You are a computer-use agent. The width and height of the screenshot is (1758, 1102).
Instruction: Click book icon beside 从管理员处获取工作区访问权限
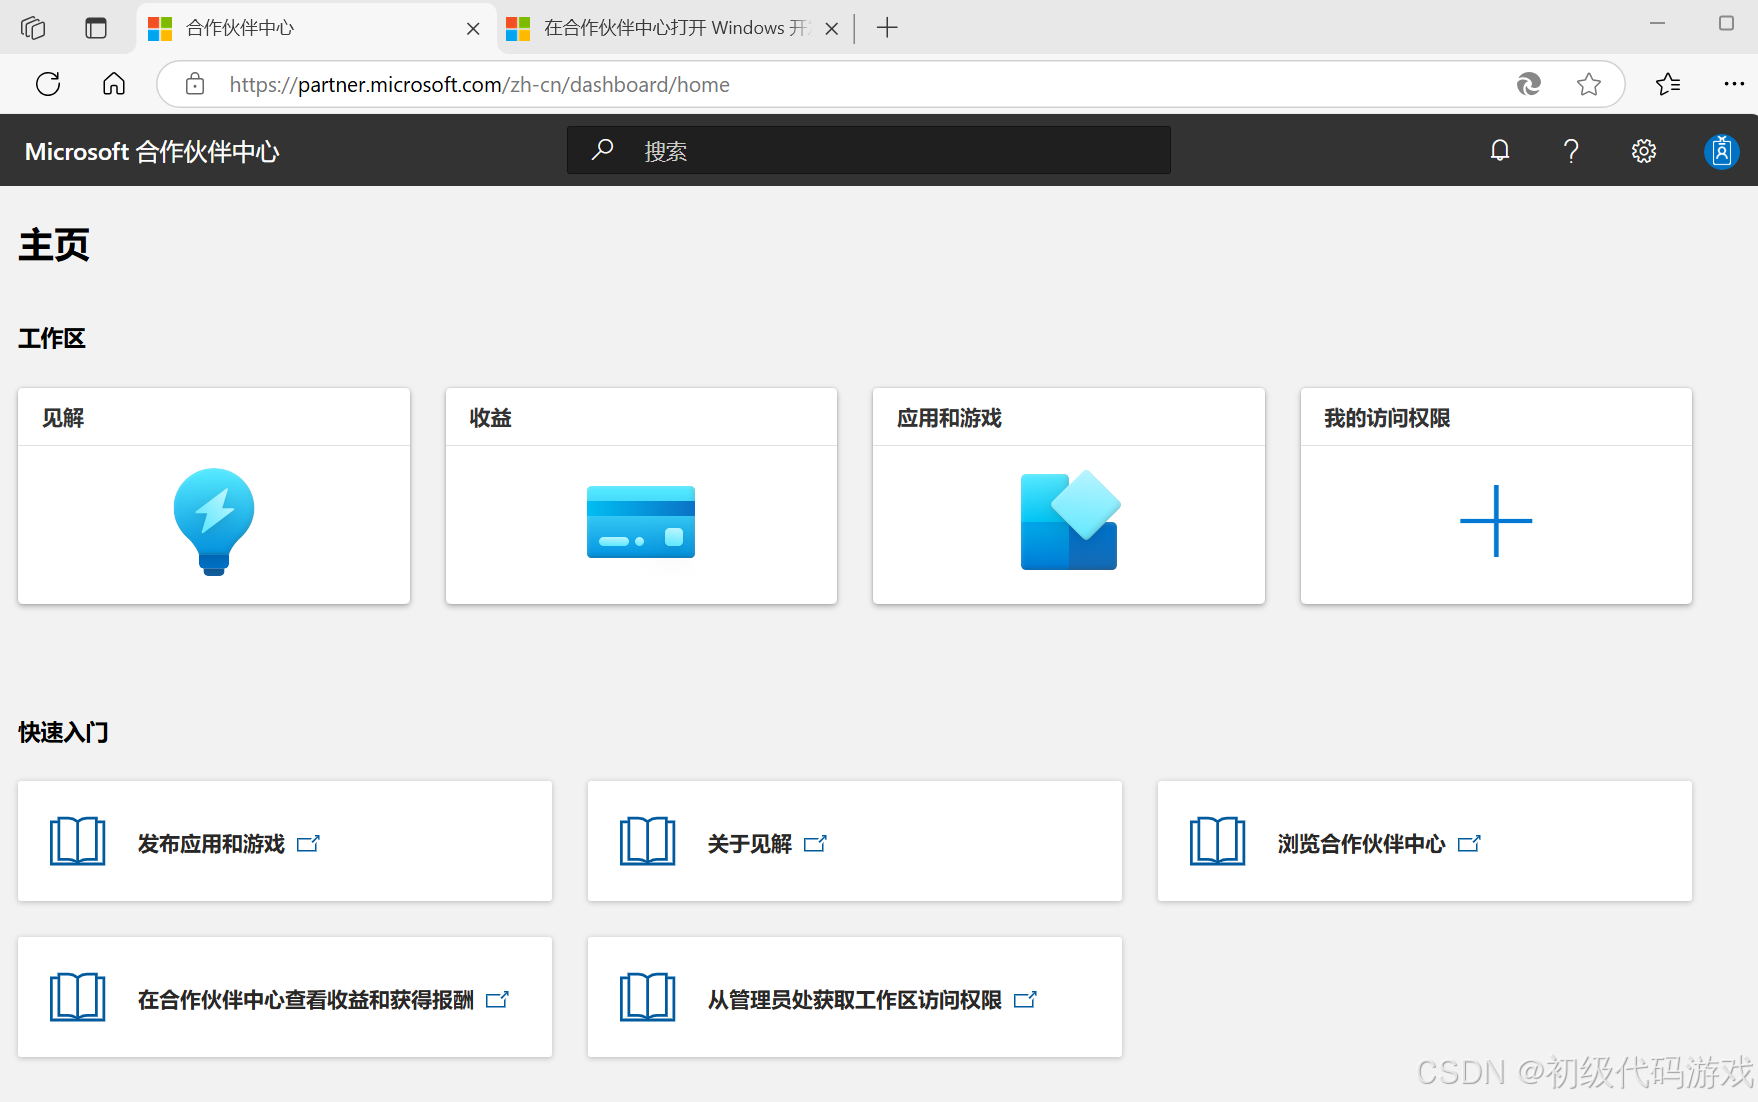648,997
